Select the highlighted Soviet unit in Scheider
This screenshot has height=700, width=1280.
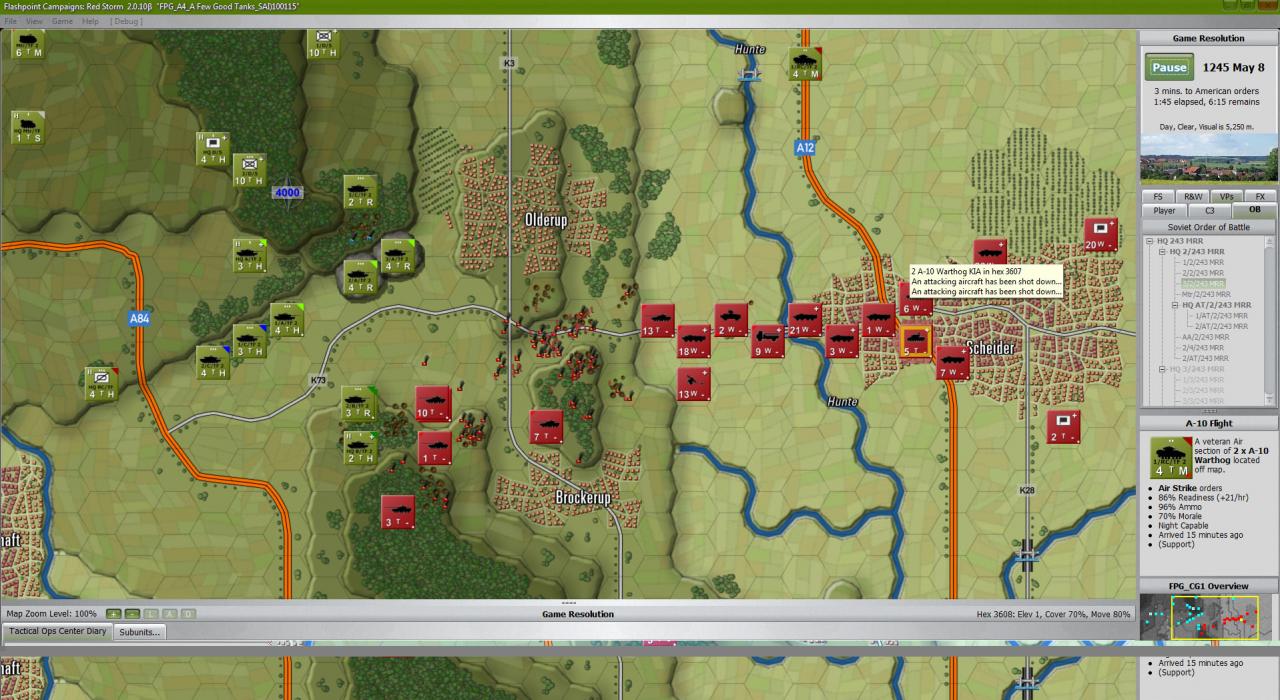click(x=915, y=343)
